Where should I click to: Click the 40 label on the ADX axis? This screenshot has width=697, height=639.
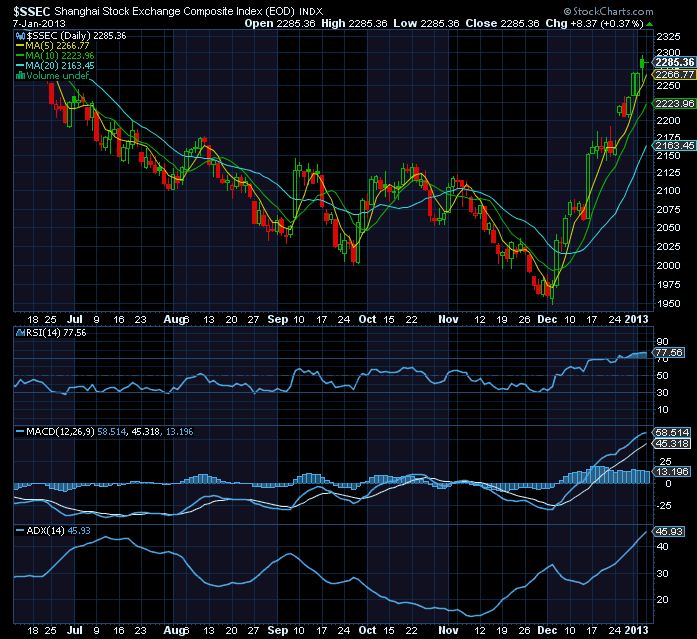(662, 547)
